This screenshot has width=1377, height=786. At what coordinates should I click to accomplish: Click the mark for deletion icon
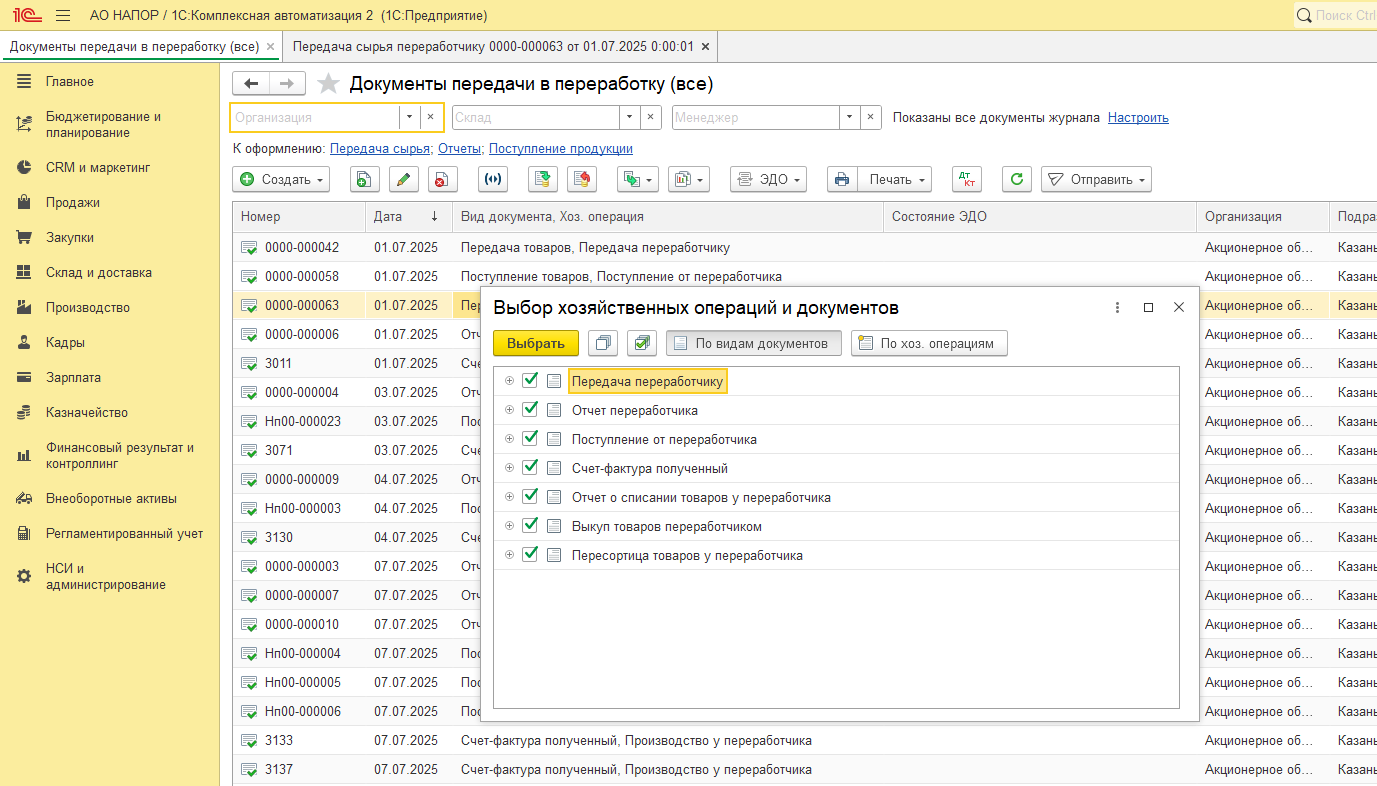pyautogui.click(x=442, y=180)
